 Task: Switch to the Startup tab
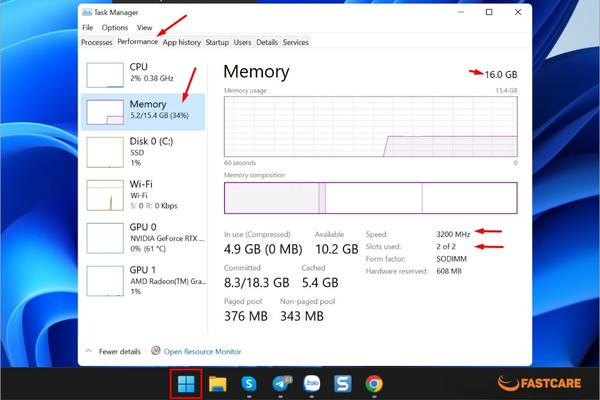coord(217,42)
